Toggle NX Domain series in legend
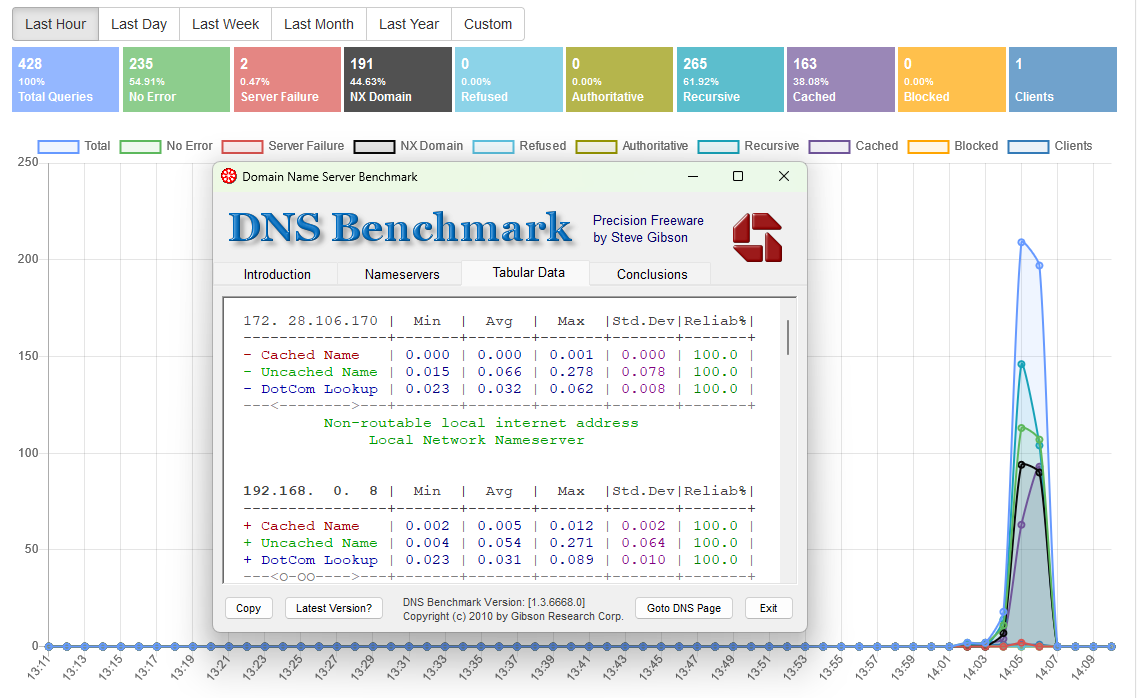The width and height of the screenshot is (1144, 698). [x=408, y=146]
